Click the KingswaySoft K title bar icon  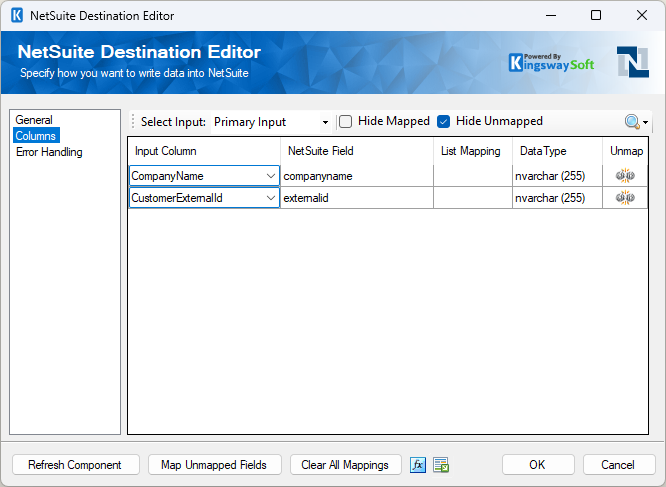17,15
